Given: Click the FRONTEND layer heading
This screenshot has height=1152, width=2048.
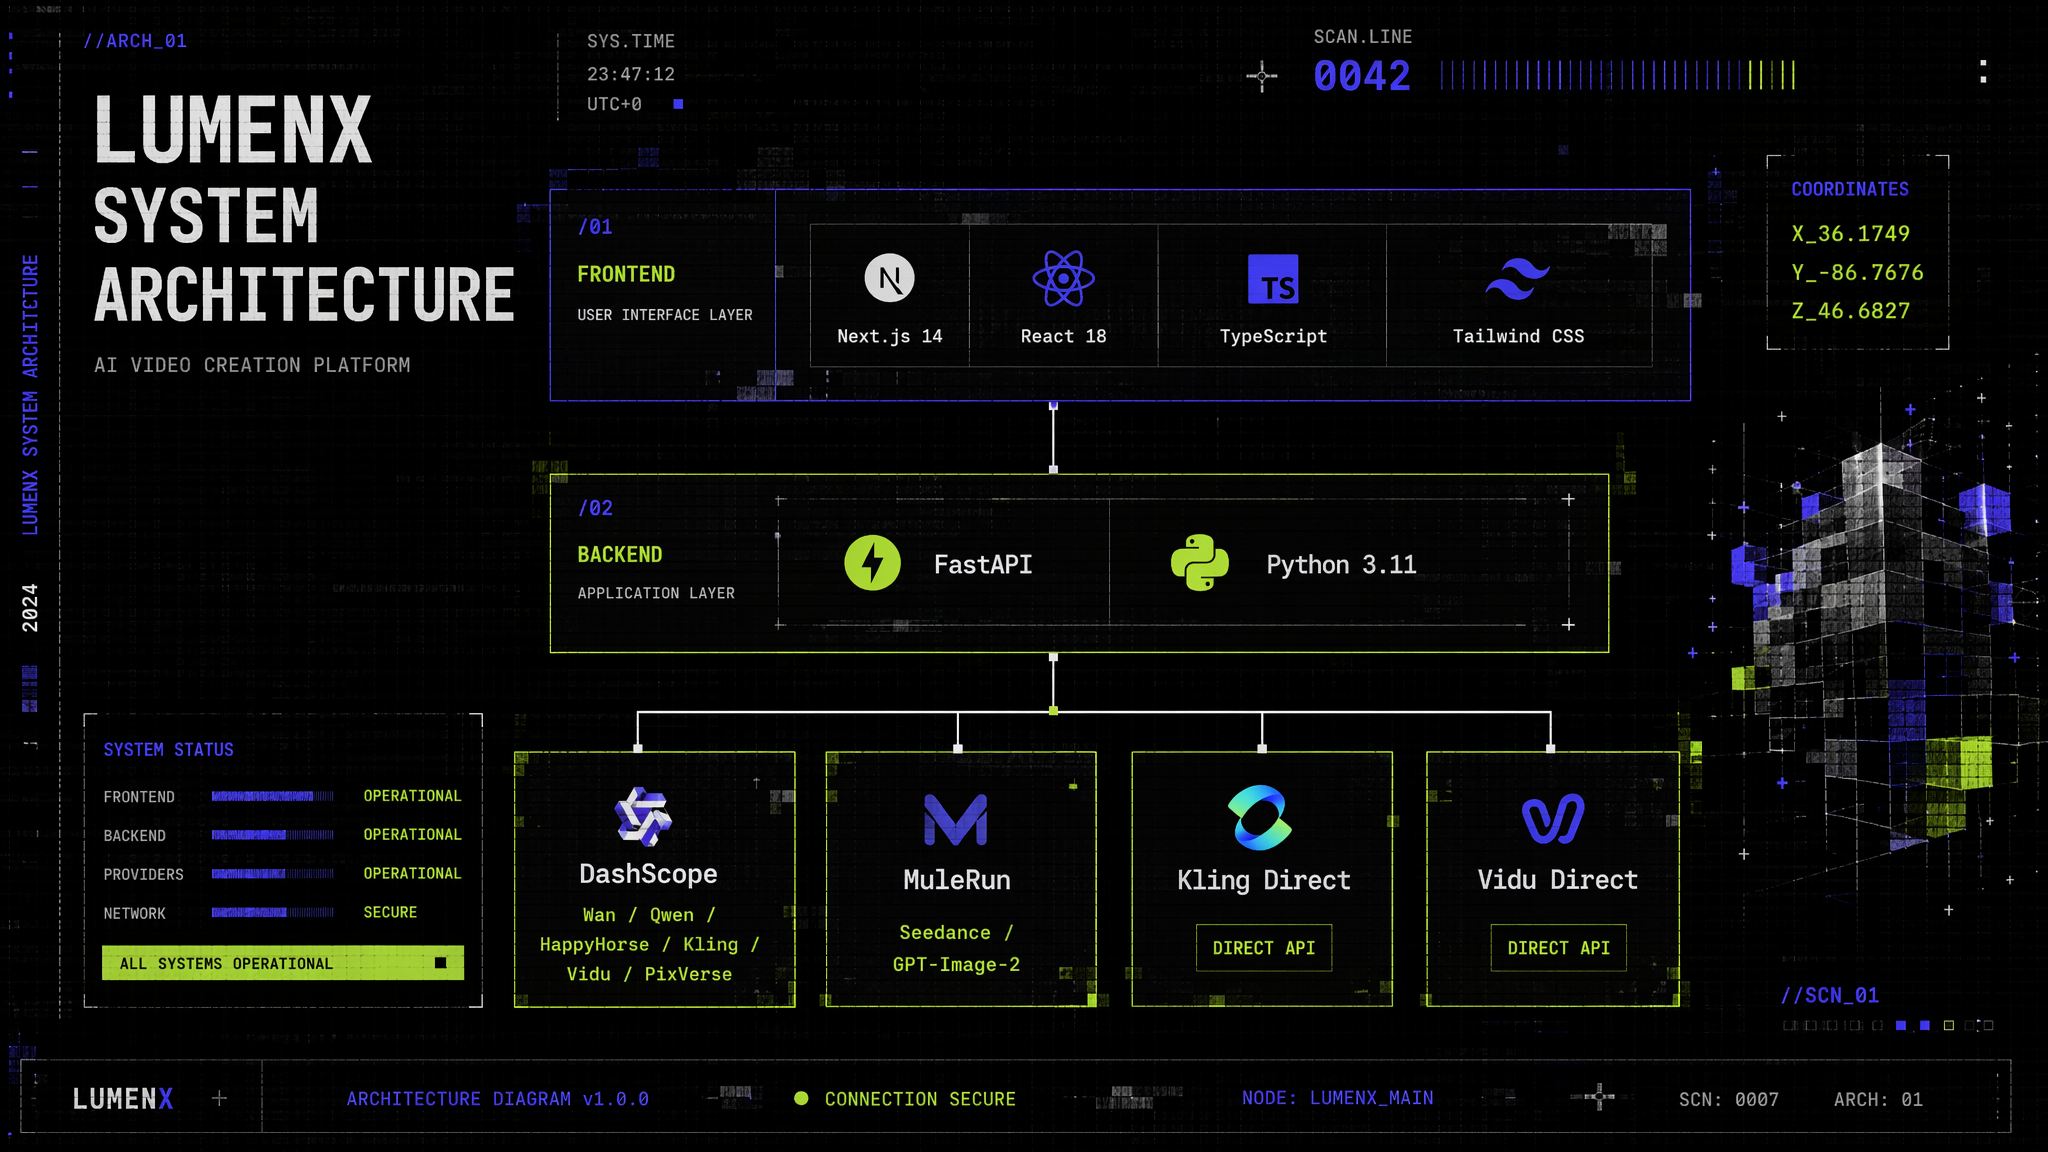Looking at the screenshot, I should pyautogui.click(x=626, y=274).
